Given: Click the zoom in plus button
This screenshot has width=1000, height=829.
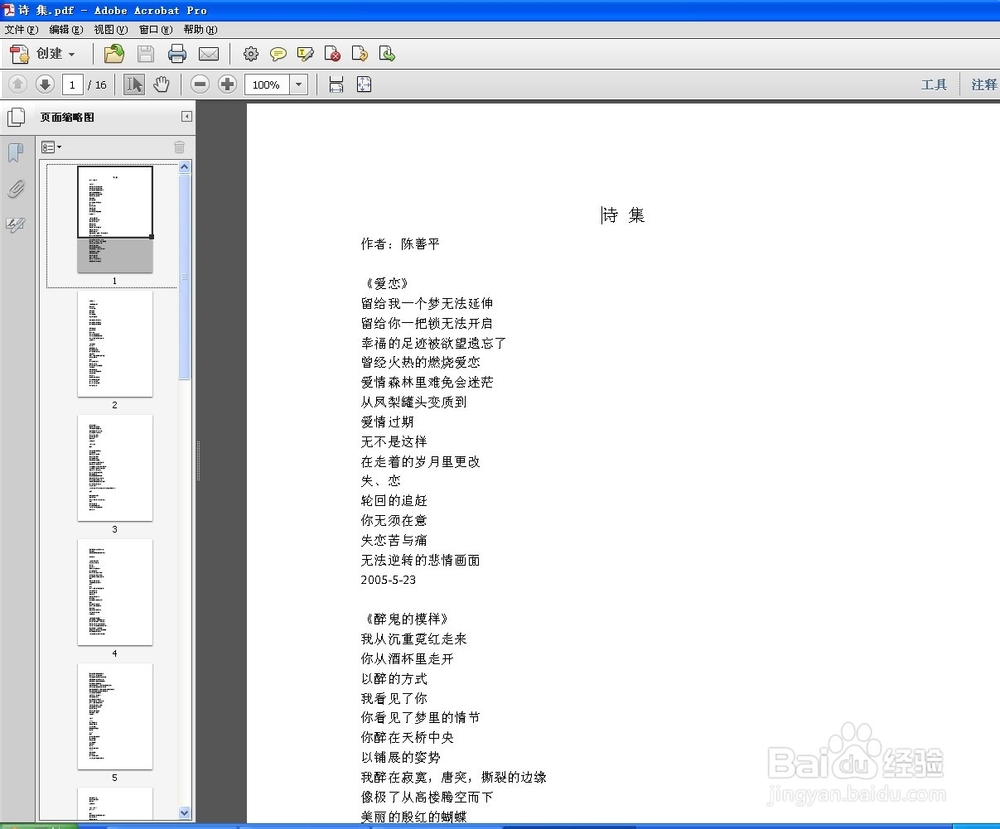Looking at the screenshot, I should tap(227, 84).
